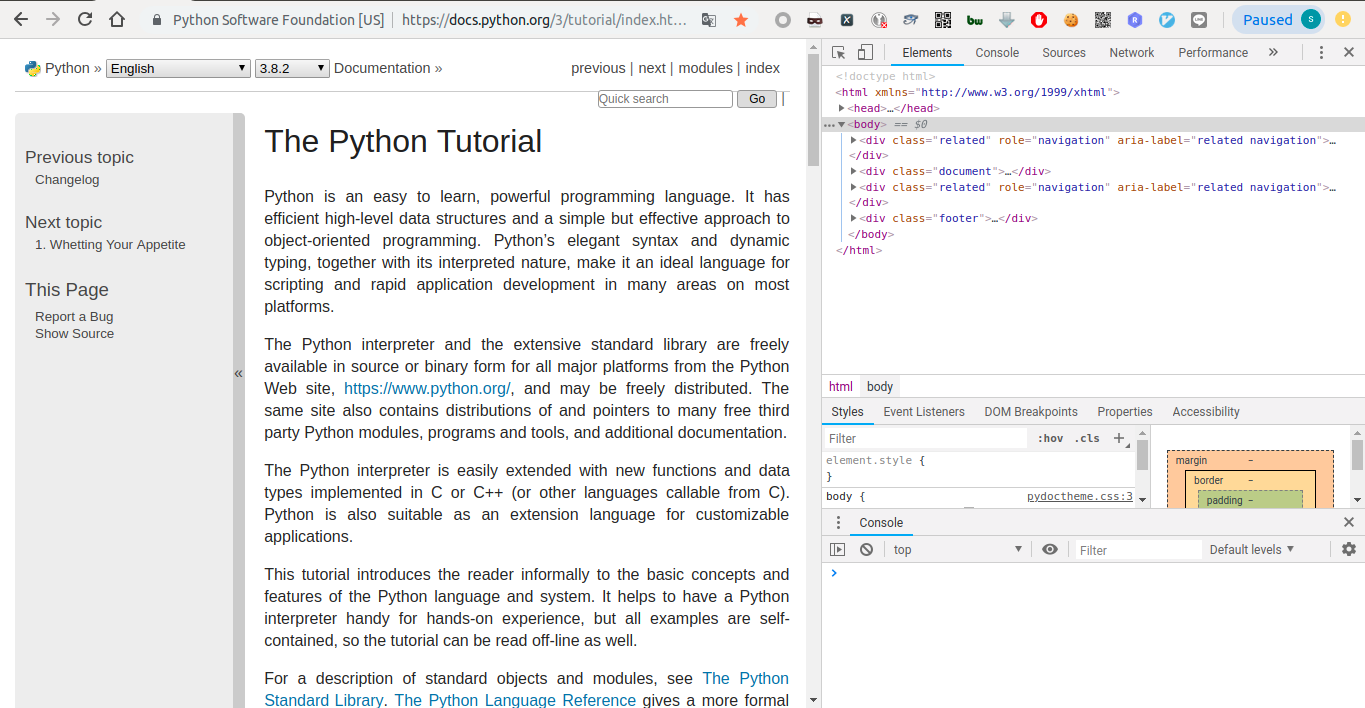
Task: Click the Go search button
Action: 757,98
